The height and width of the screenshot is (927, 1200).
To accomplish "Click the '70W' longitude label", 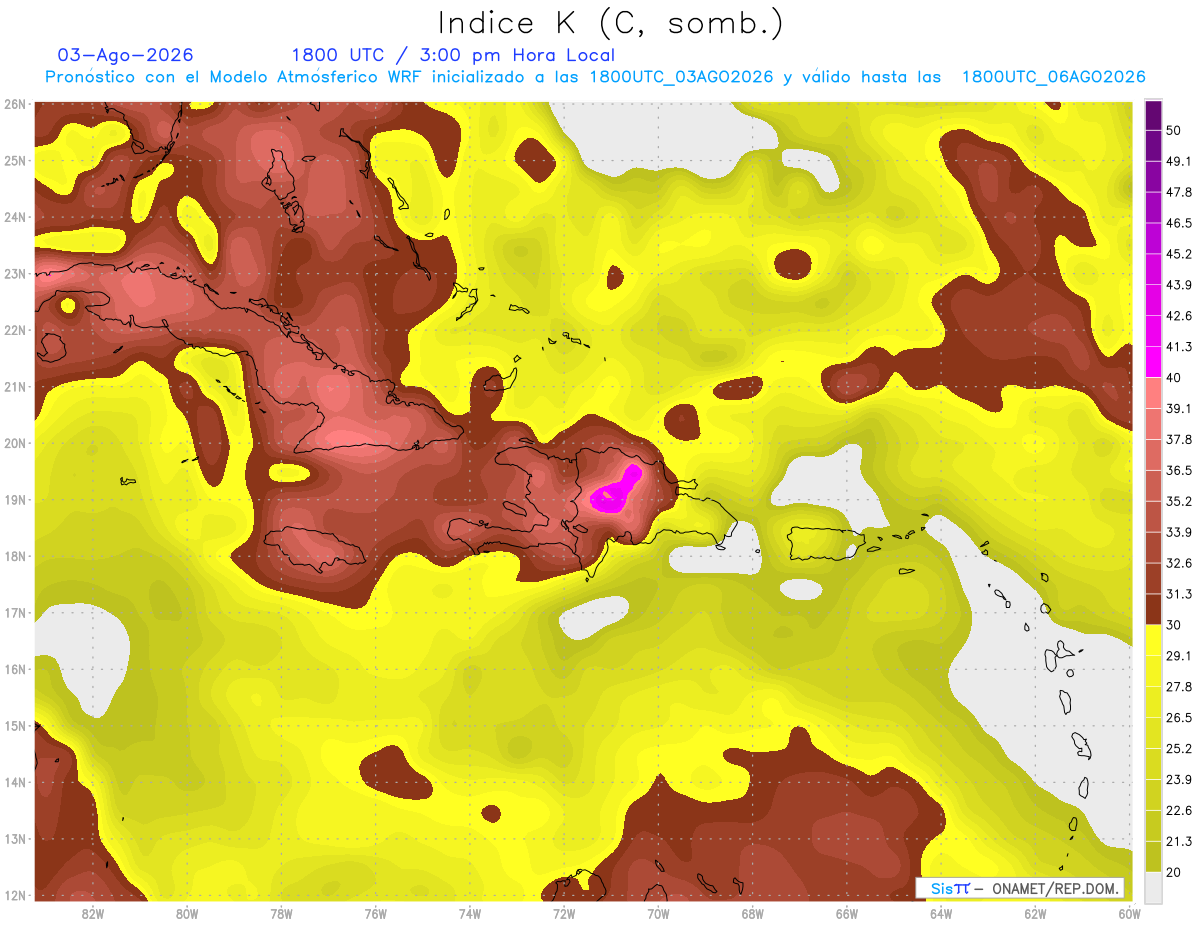I will [x=658, y=913].
